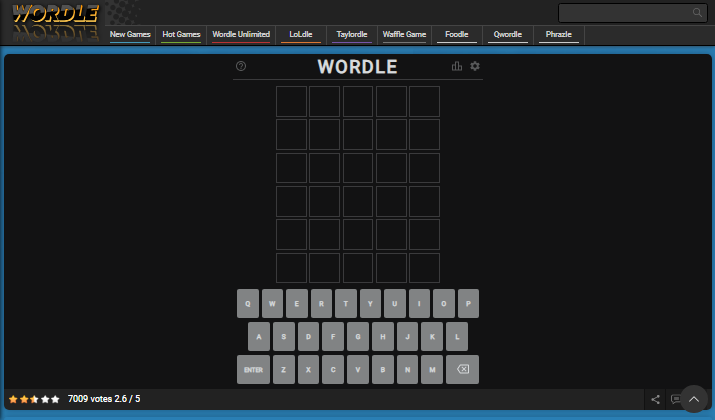
Task: Tap the J key
Action: coord(407,337)
